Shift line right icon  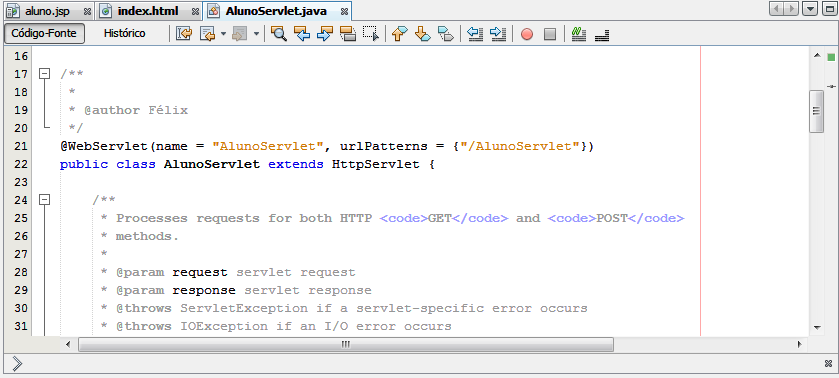coord(498,34)
